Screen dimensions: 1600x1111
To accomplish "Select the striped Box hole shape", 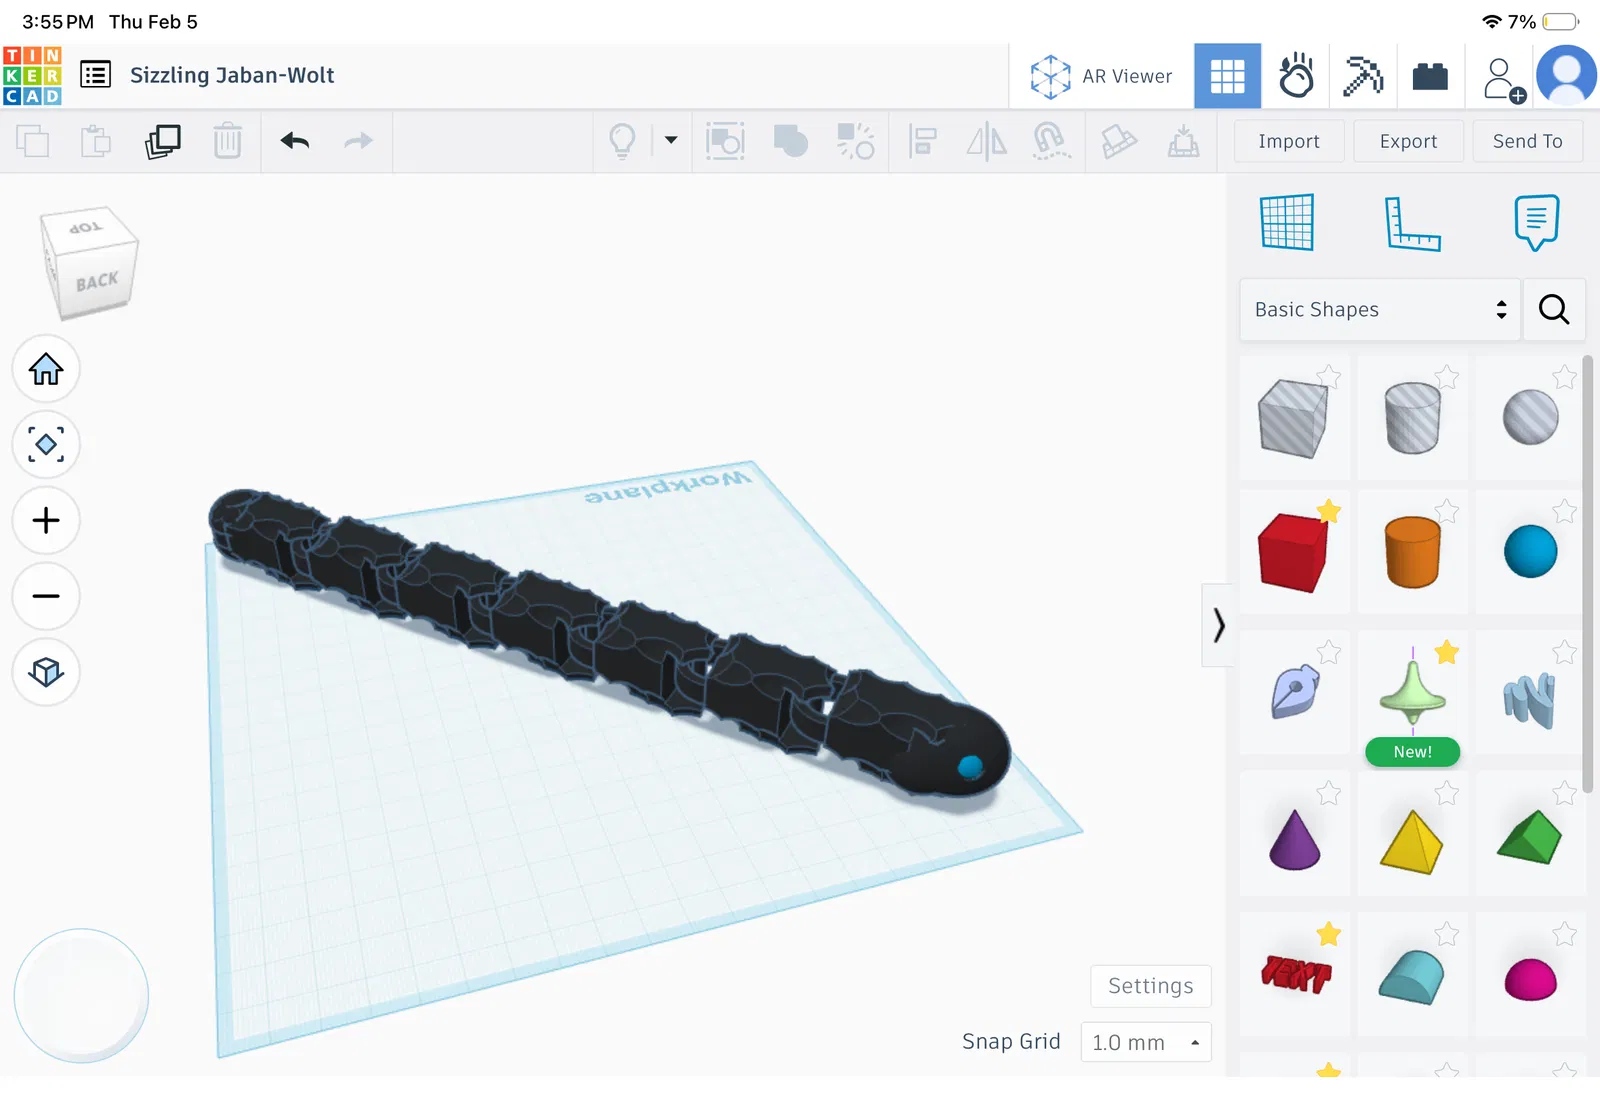I will 1293,418.
